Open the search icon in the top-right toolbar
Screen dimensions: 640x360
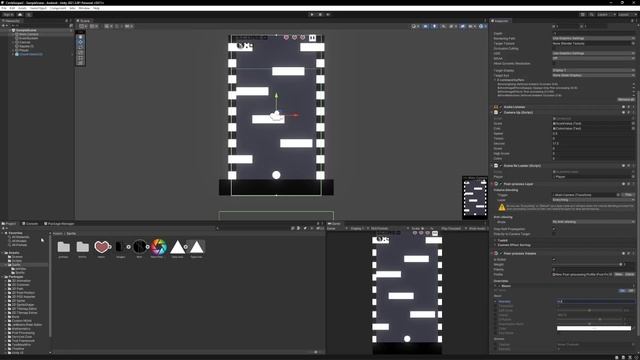coord(591,15)
